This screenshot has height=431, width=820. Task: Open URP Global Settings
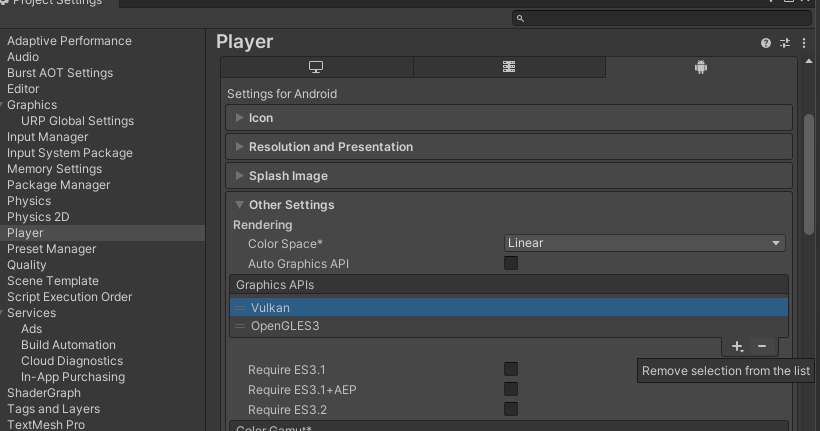(x=77, y=121)
